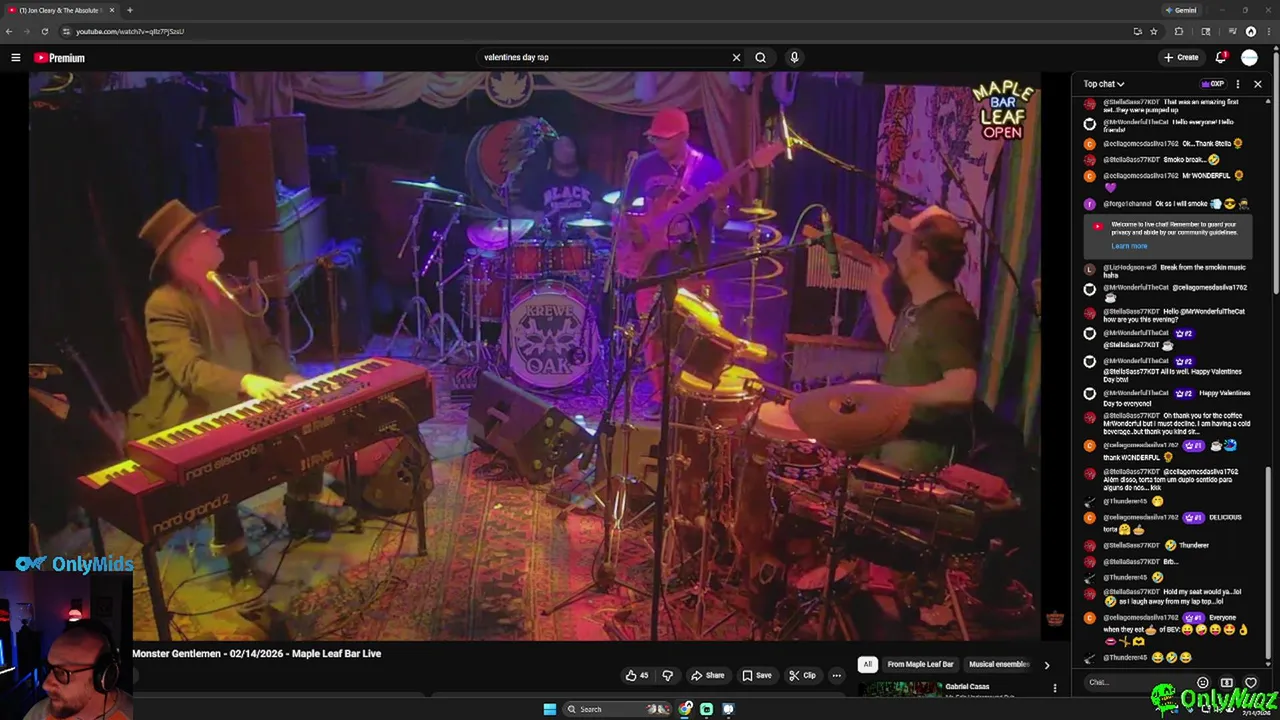
Task: Open YouTube notifications bell
Action: click(x=1221, y=57)
